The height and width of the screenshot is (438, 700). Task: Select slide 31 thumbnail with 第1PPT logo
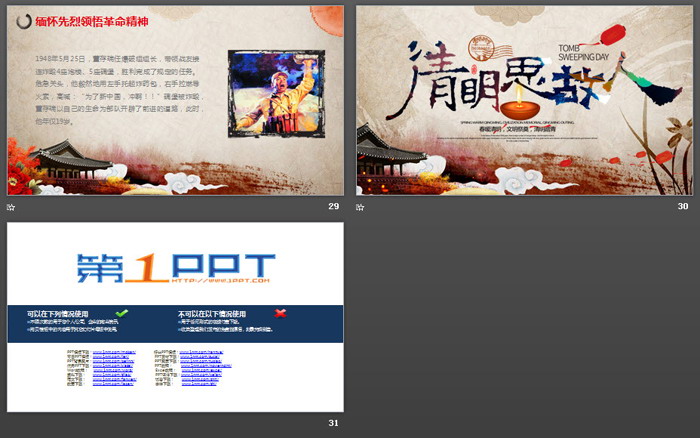(x=175, y=317)
